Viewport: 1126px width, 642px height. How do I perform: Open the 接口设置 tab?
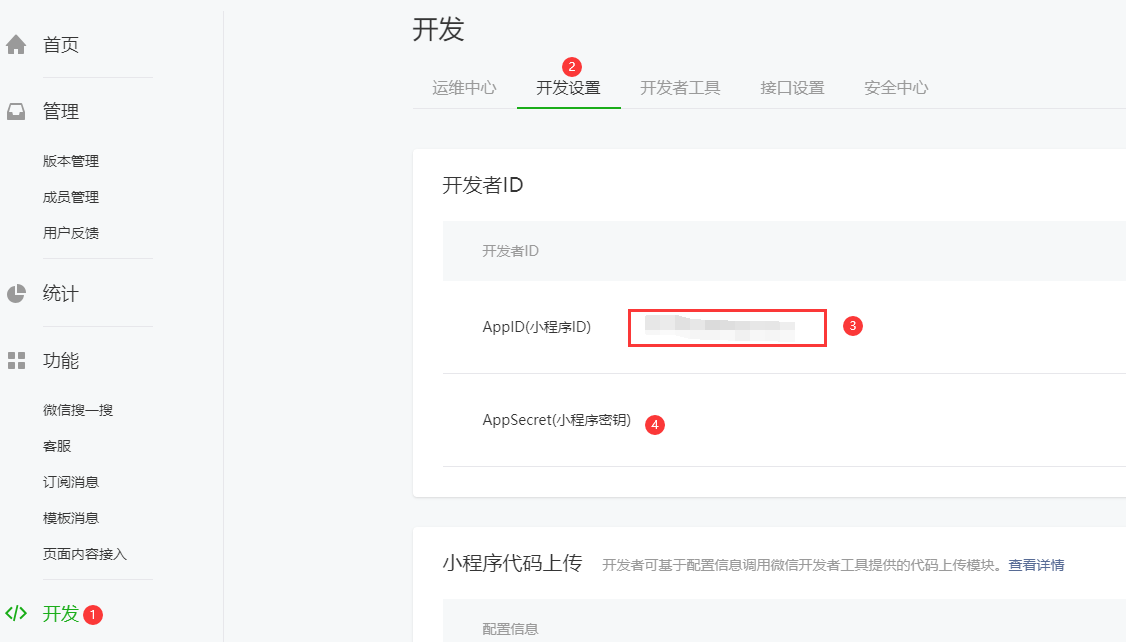coord(791,88)
